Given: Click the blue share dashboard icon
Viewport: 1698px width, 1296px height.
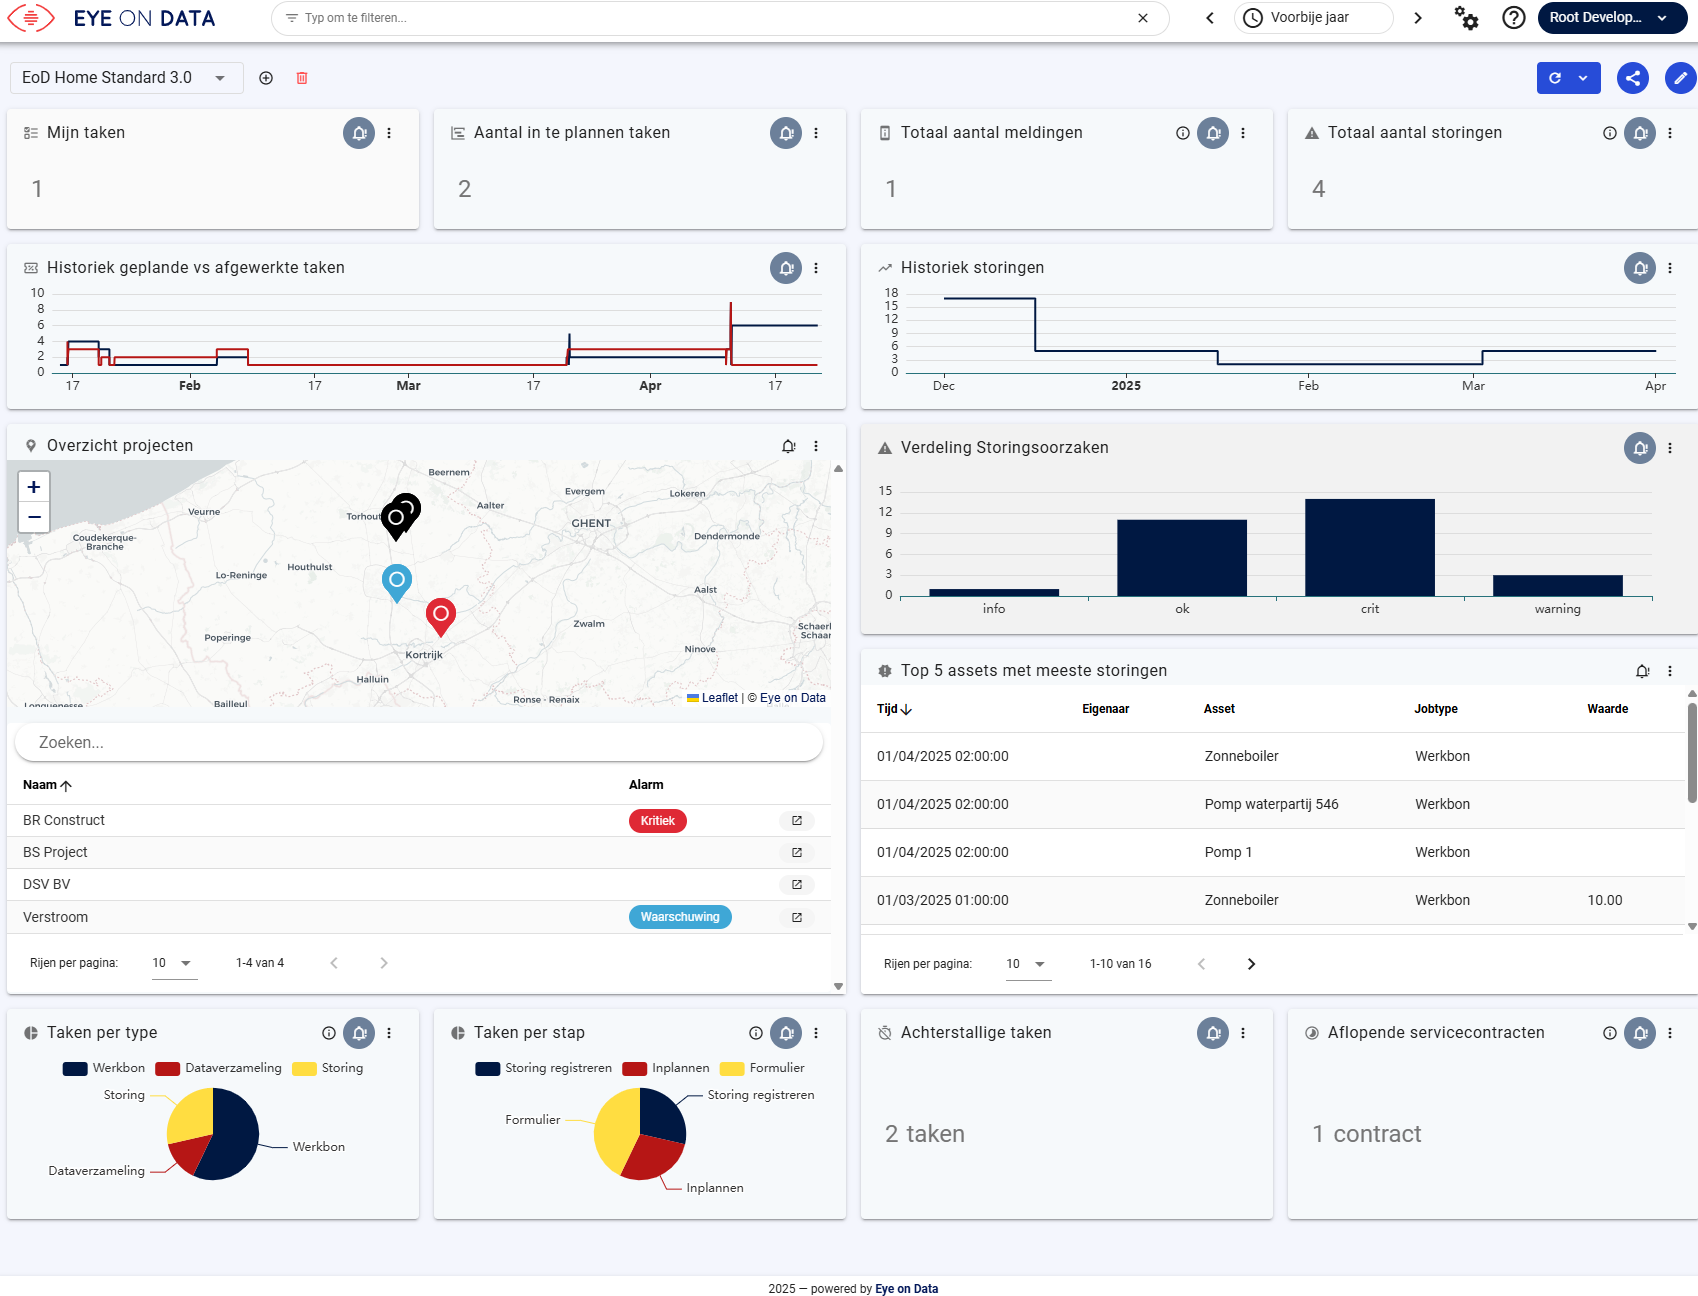Looking at the screenshot, I should point(1632,78).
